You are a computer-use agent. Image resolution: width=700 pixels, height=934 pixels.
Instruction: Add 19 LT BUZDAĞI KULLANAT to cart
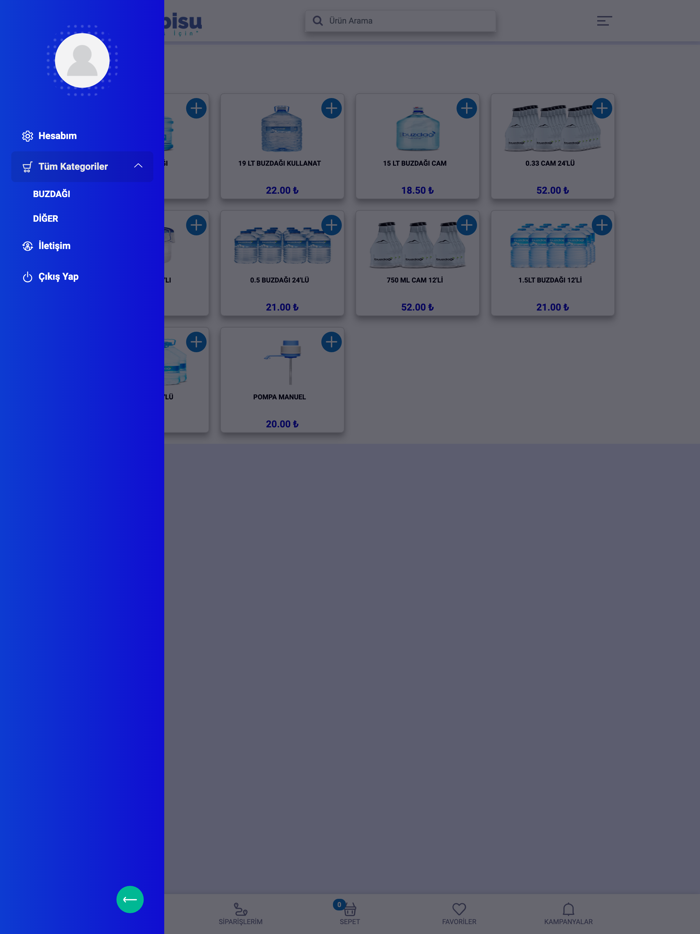point(331,108)
